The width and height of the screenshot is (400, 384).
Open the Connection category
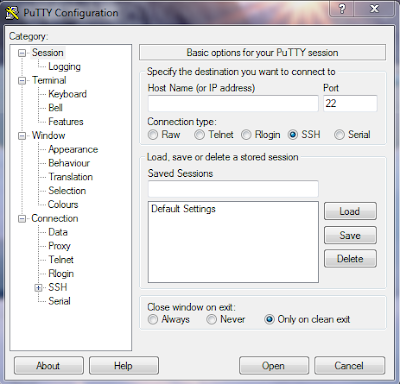point(55,218)
